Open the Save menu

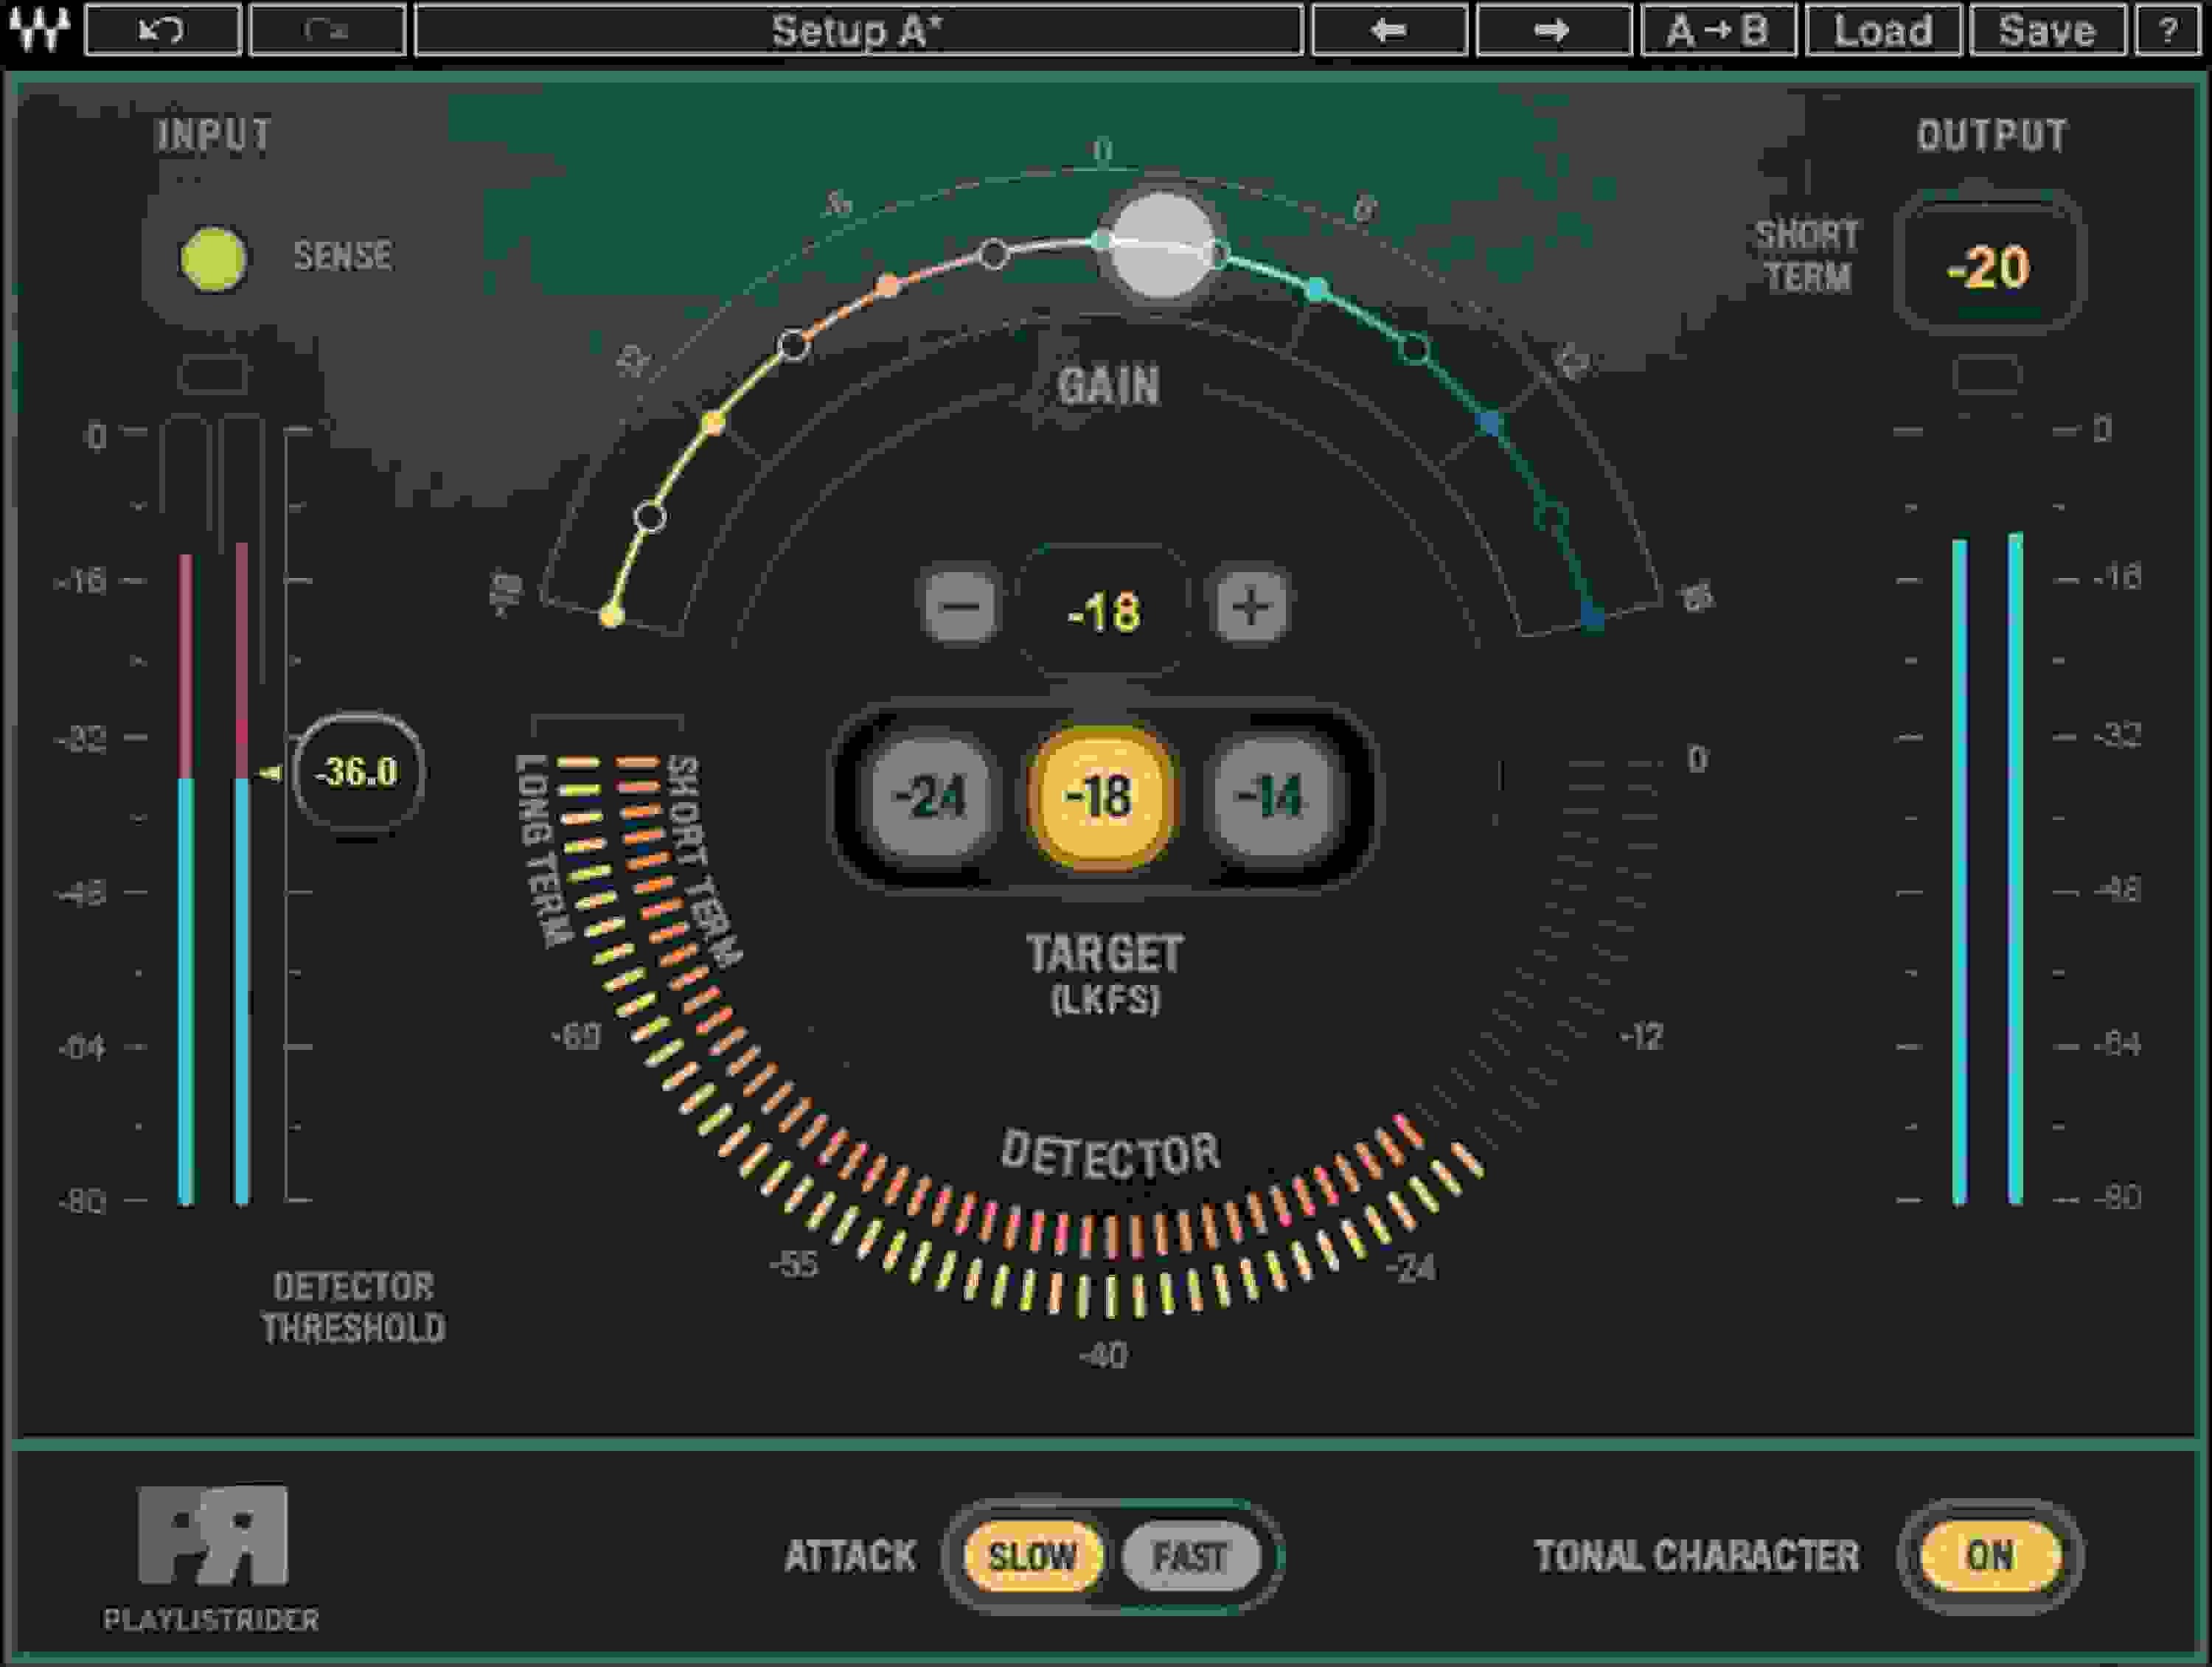click(x=2047, y=30)
